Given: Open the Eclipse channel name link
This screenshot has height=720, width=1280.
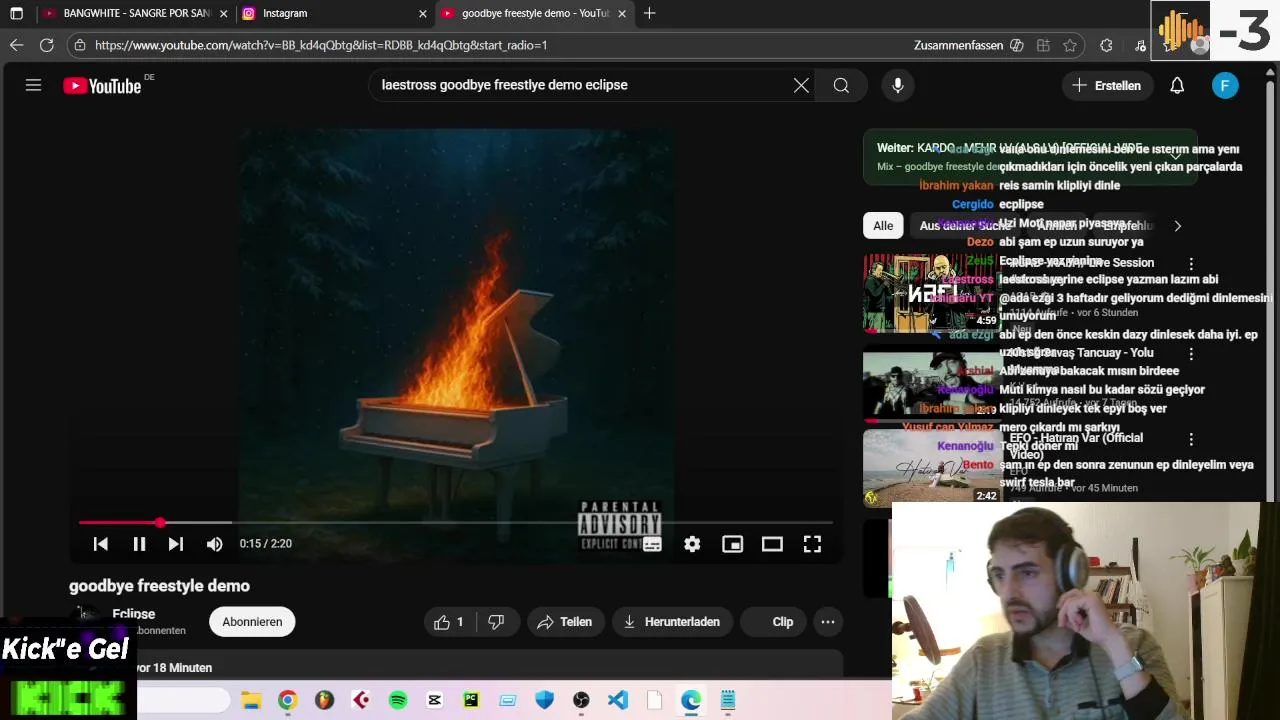Looking at the screenshot, I should pos(134,614).
